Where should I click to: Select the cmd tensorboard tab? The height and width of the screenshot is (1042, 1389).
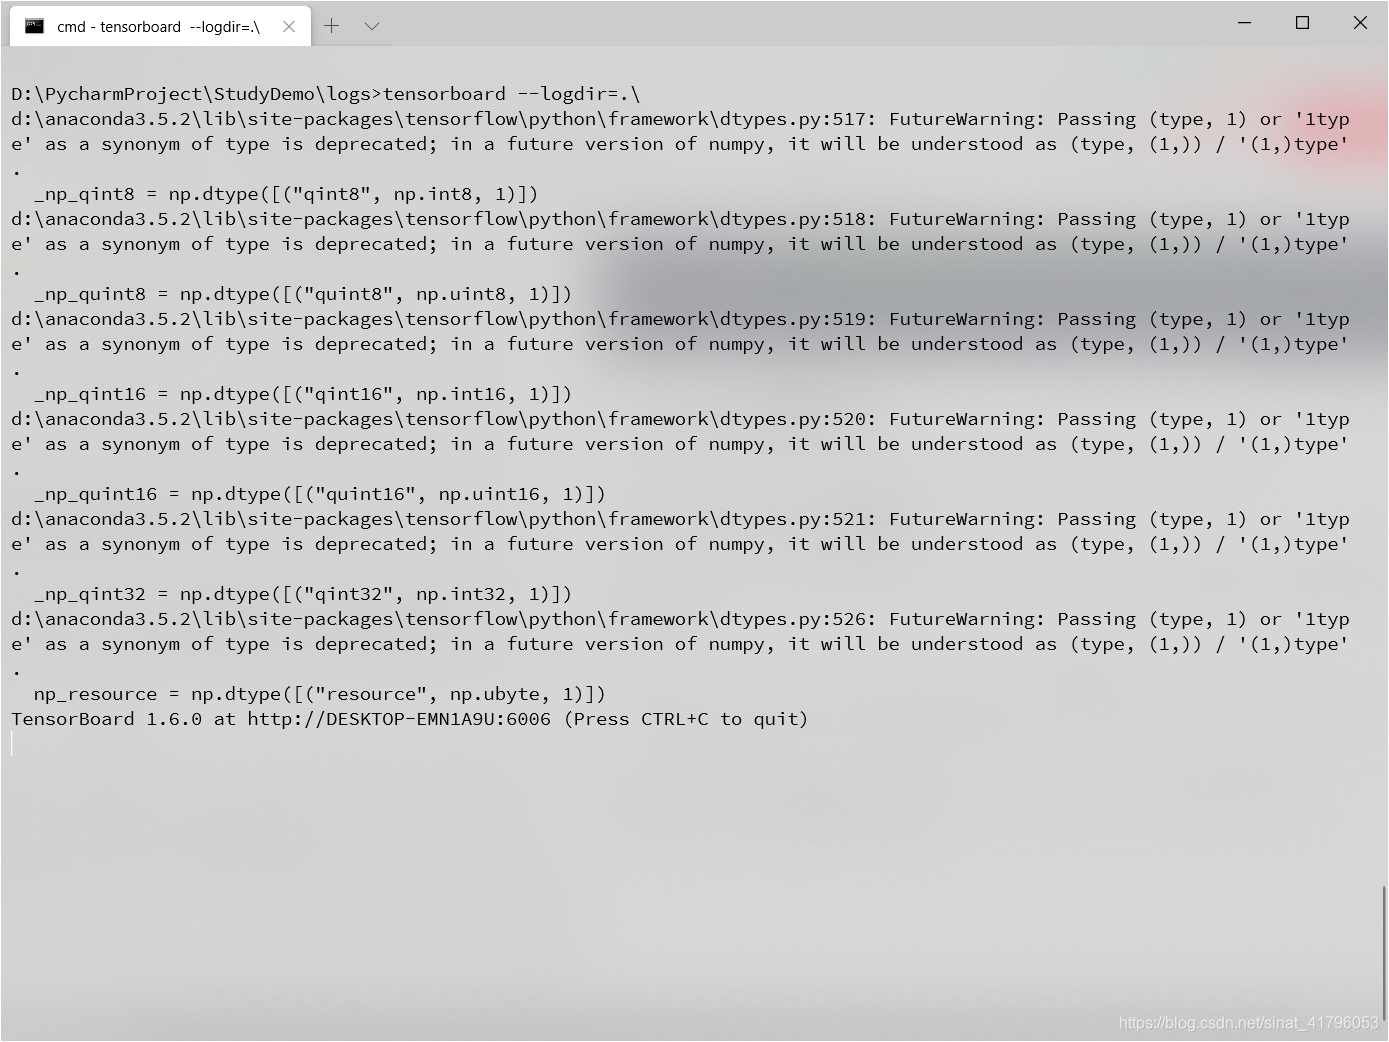pyautogui.click(x=160, y=27)
